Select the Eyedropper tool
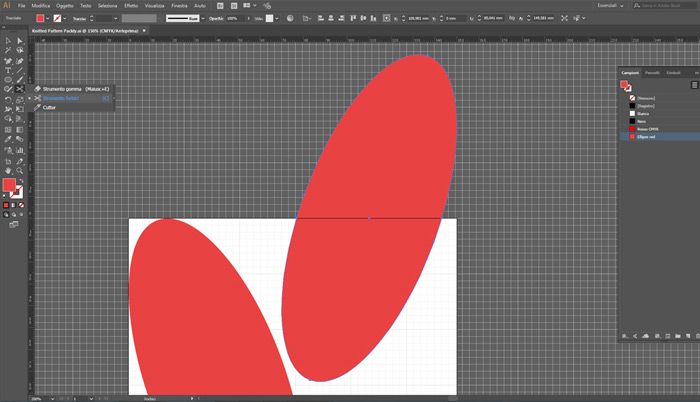The width and height of the screenshot is (700, 402). pos(8,139)
